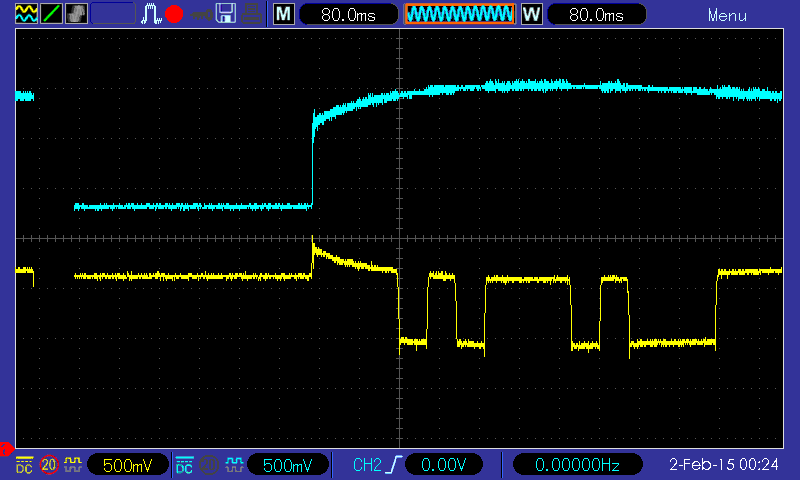Click the printer icon
800x480 pixels.
pos(251,14)
